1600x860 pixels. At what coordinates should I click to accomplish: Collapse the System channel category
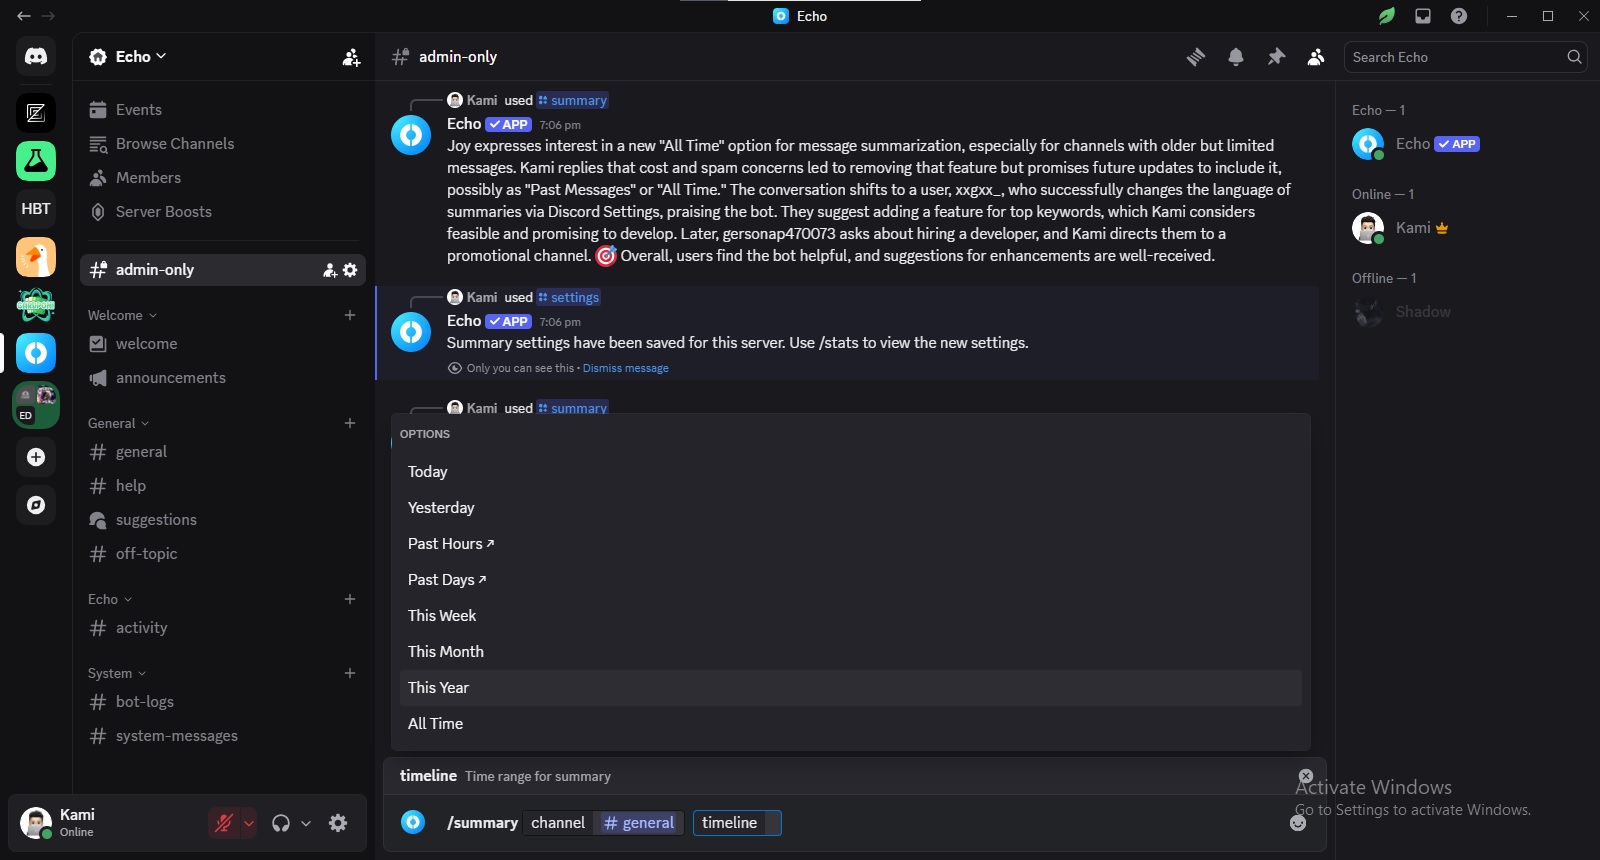click(116, 674)
